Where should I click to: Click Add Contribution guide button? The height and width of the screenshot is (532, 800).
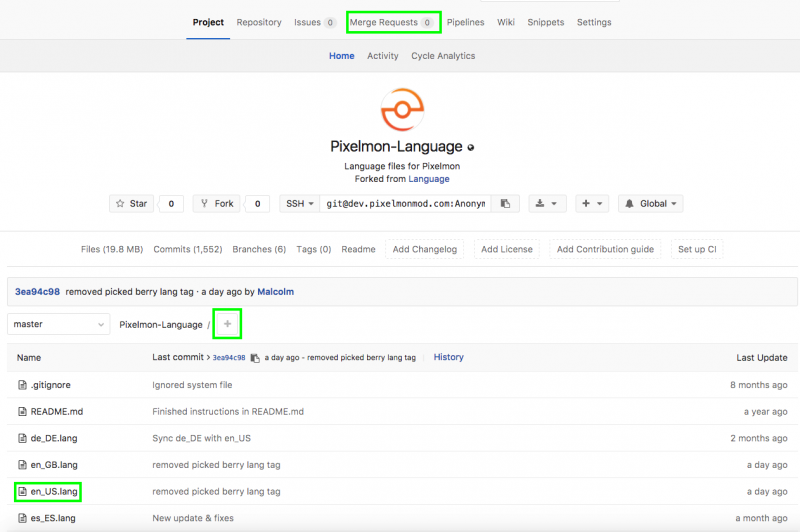pos(605,249)
